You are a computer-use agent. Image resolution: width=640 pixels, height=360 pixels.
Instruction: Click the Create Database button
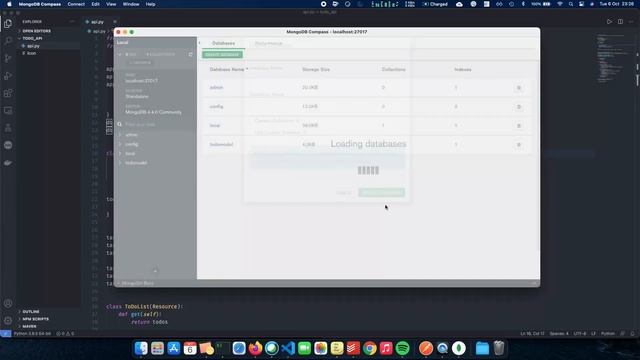coord(222,55)
